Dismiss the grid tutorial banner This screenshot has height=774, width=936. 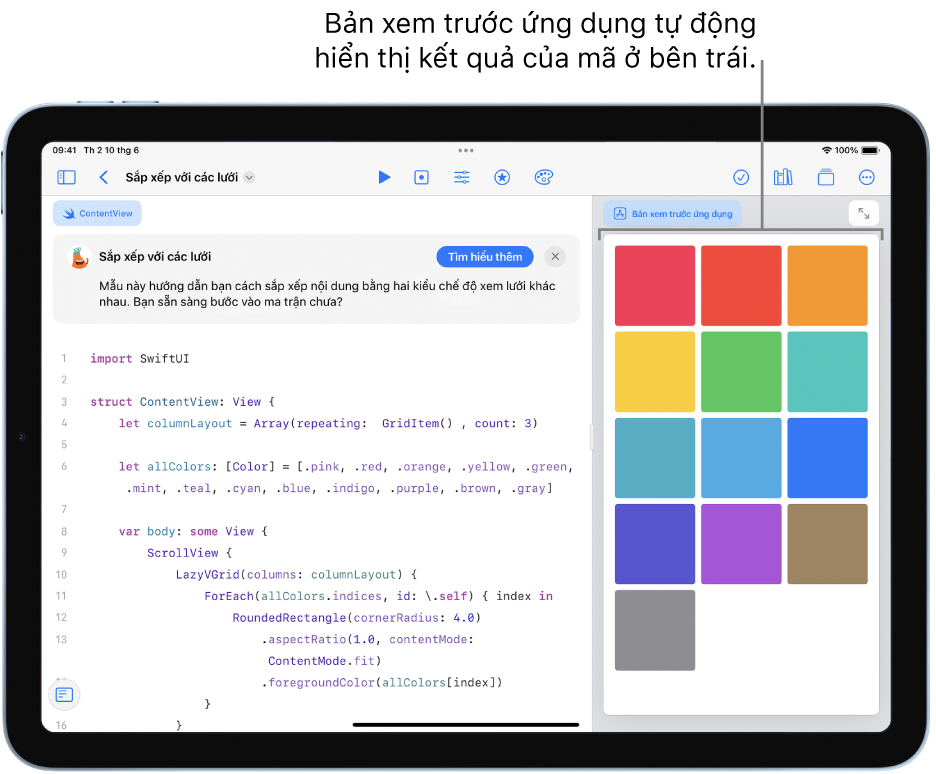tap(555, 257)
